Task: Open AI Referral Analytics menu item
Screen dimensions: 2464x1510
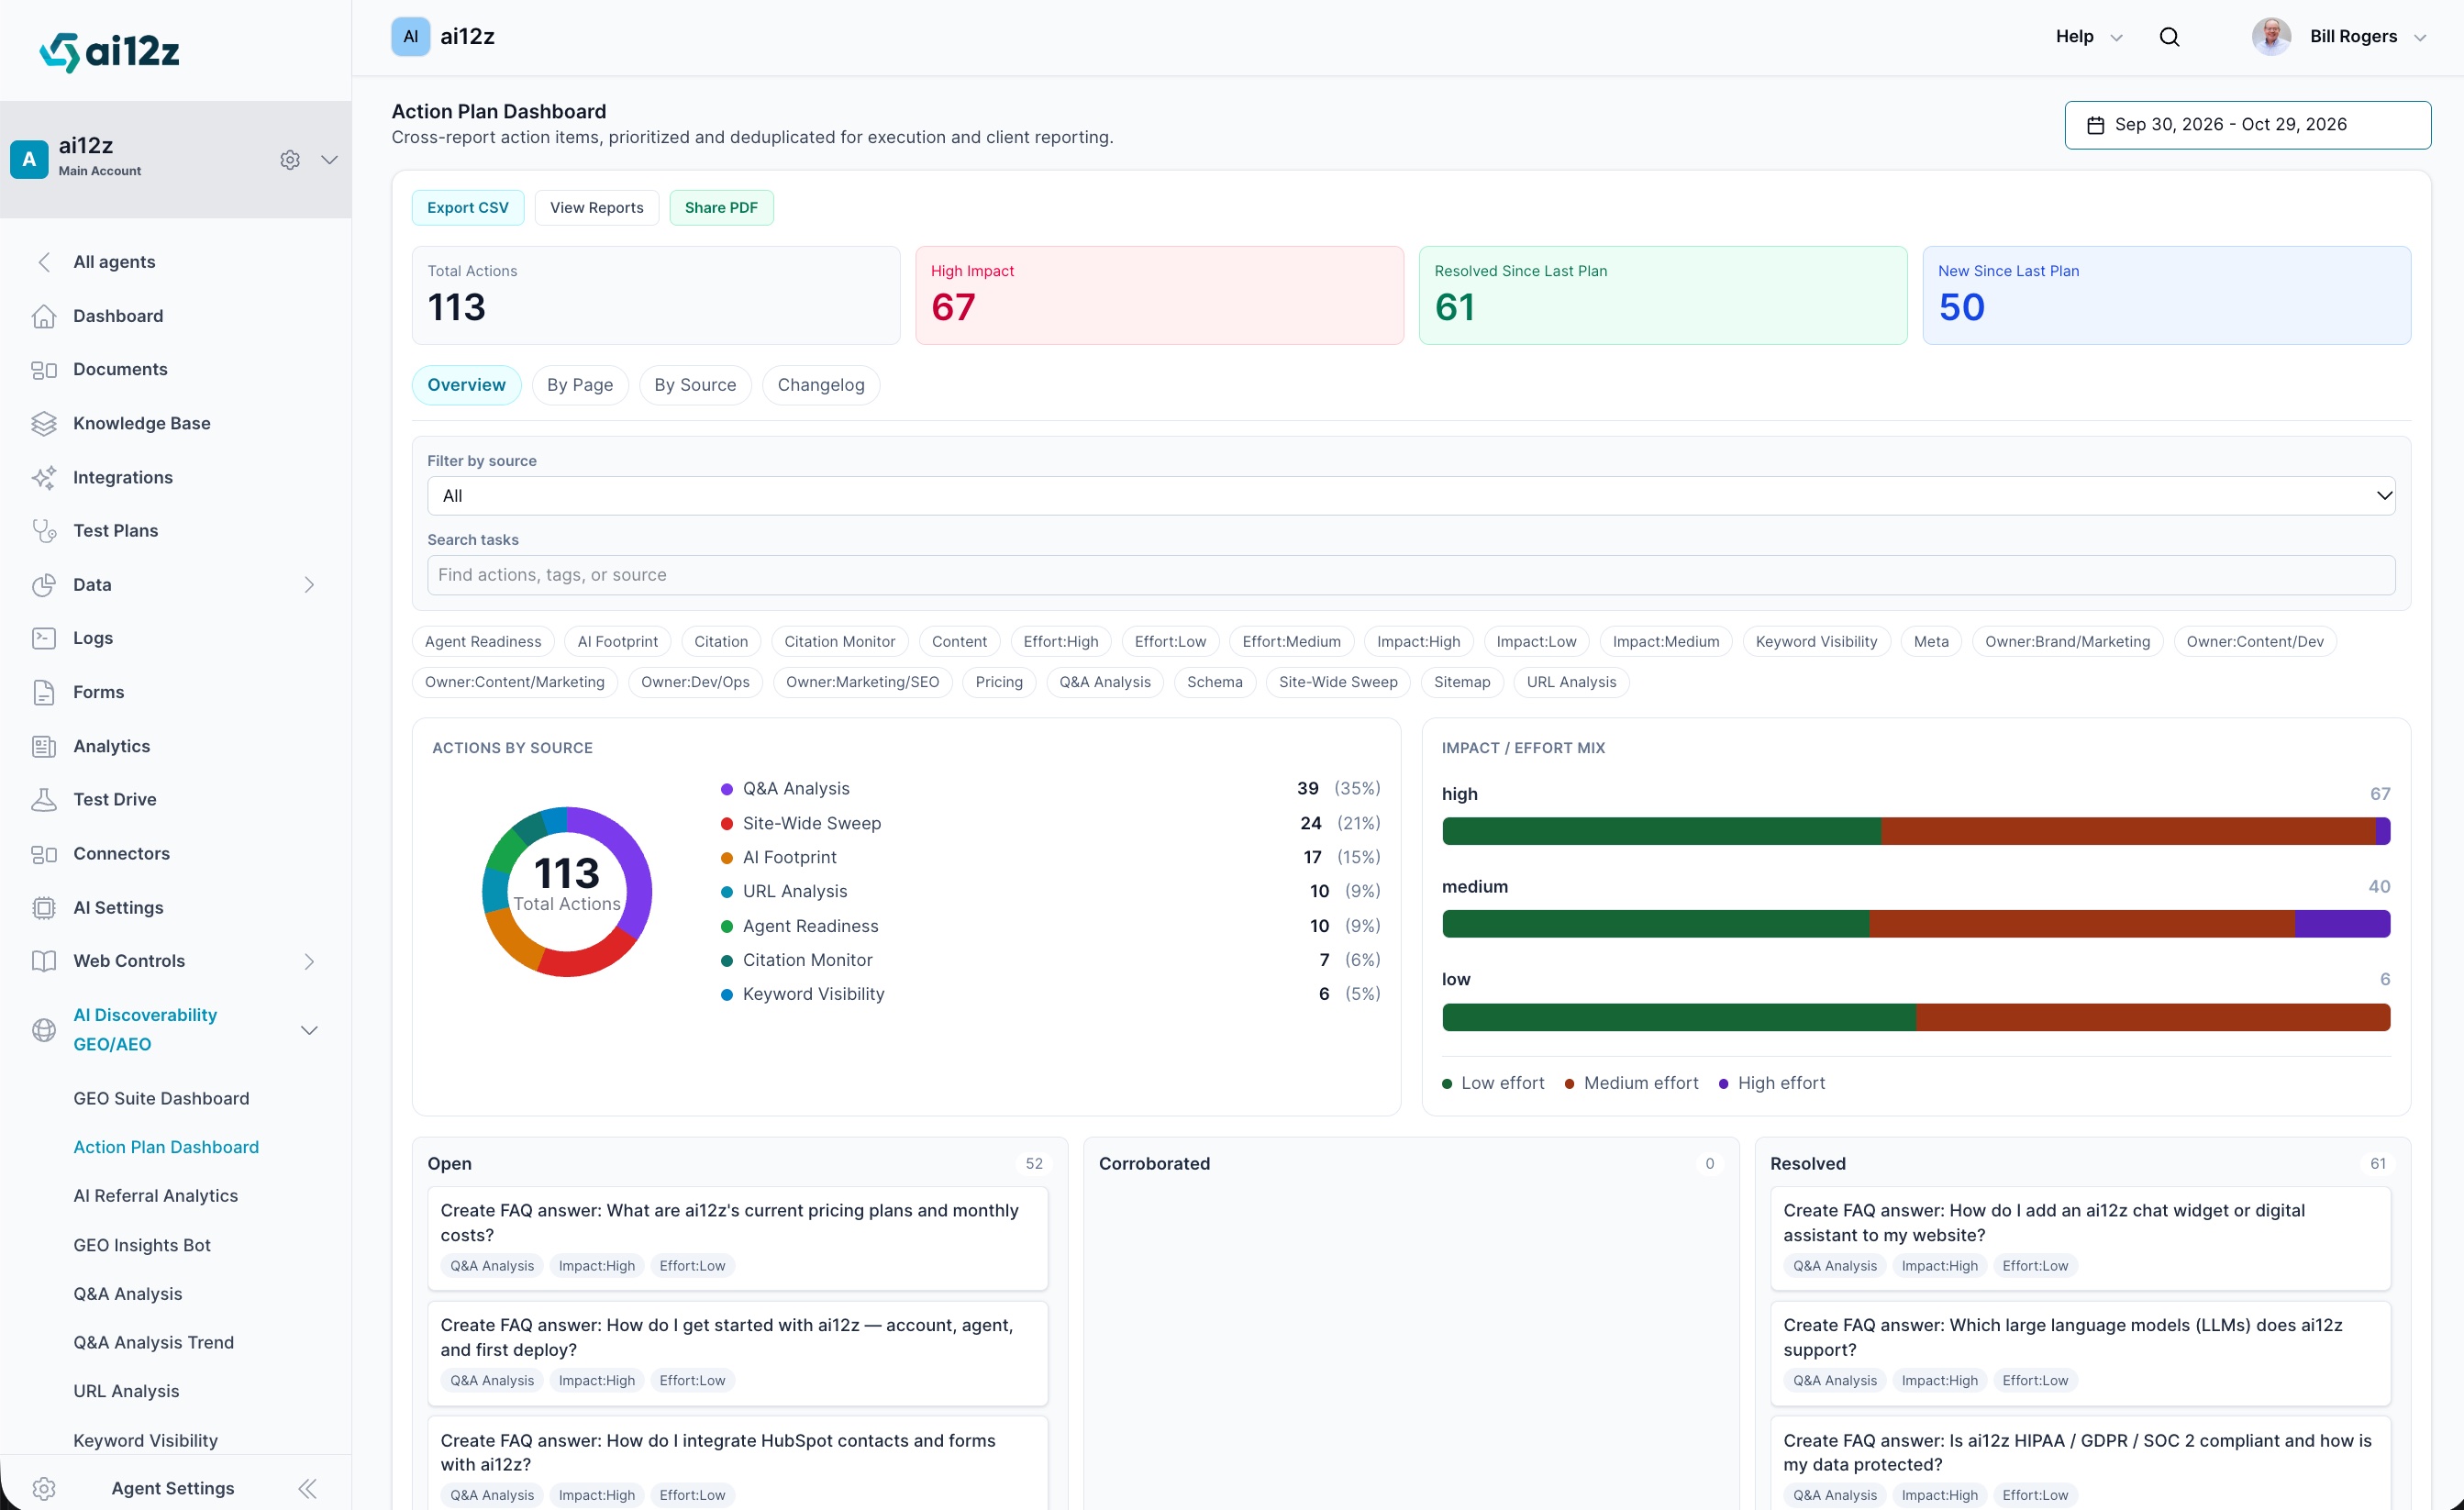Action: (x=155, y=1196)
